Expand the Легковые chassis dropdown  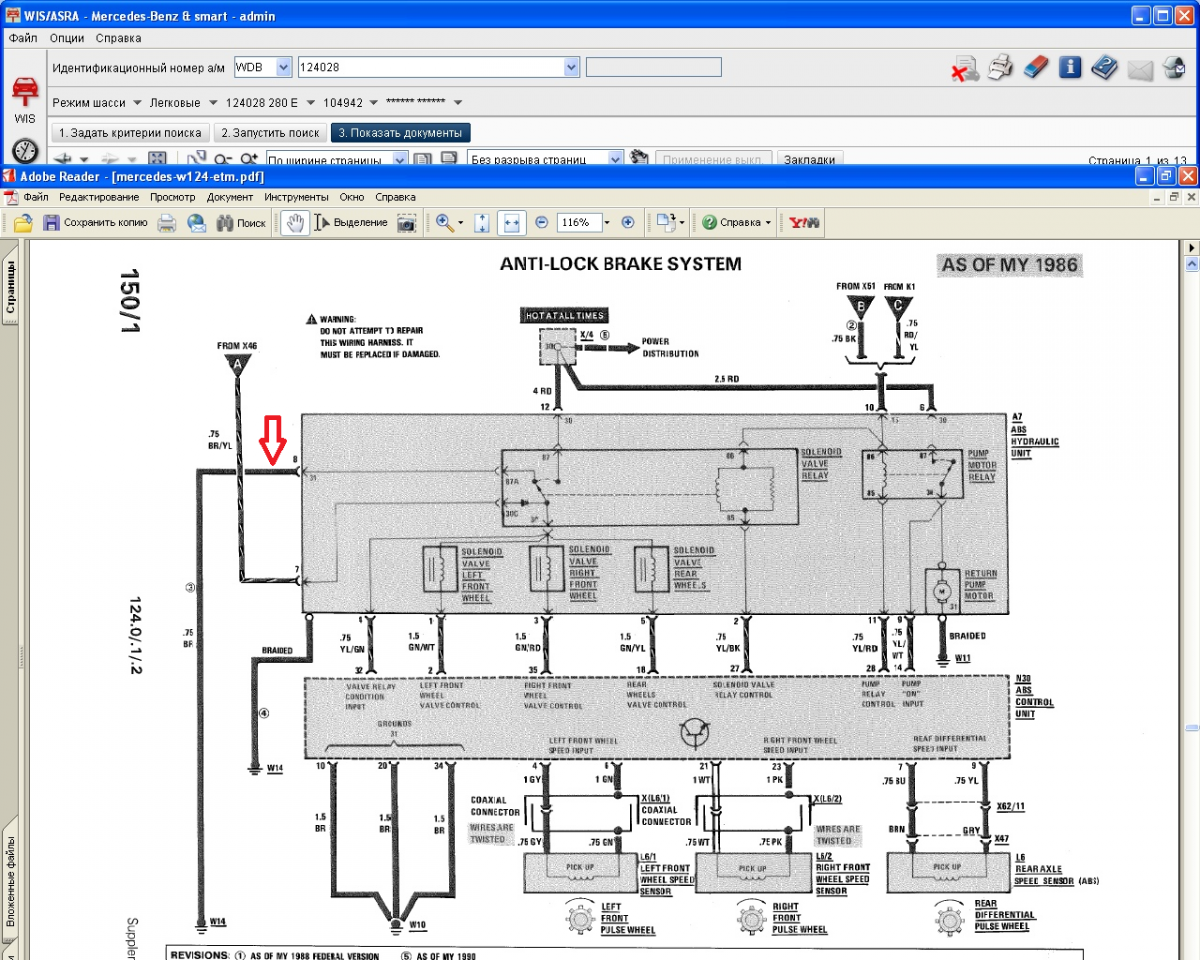tap(210, 103)
